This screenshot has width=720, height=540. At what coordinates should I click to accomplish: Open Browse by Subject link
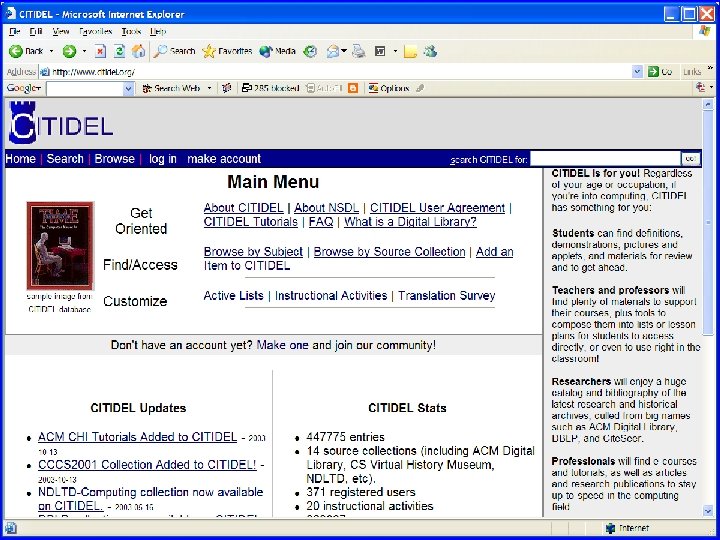coord(253,252)
